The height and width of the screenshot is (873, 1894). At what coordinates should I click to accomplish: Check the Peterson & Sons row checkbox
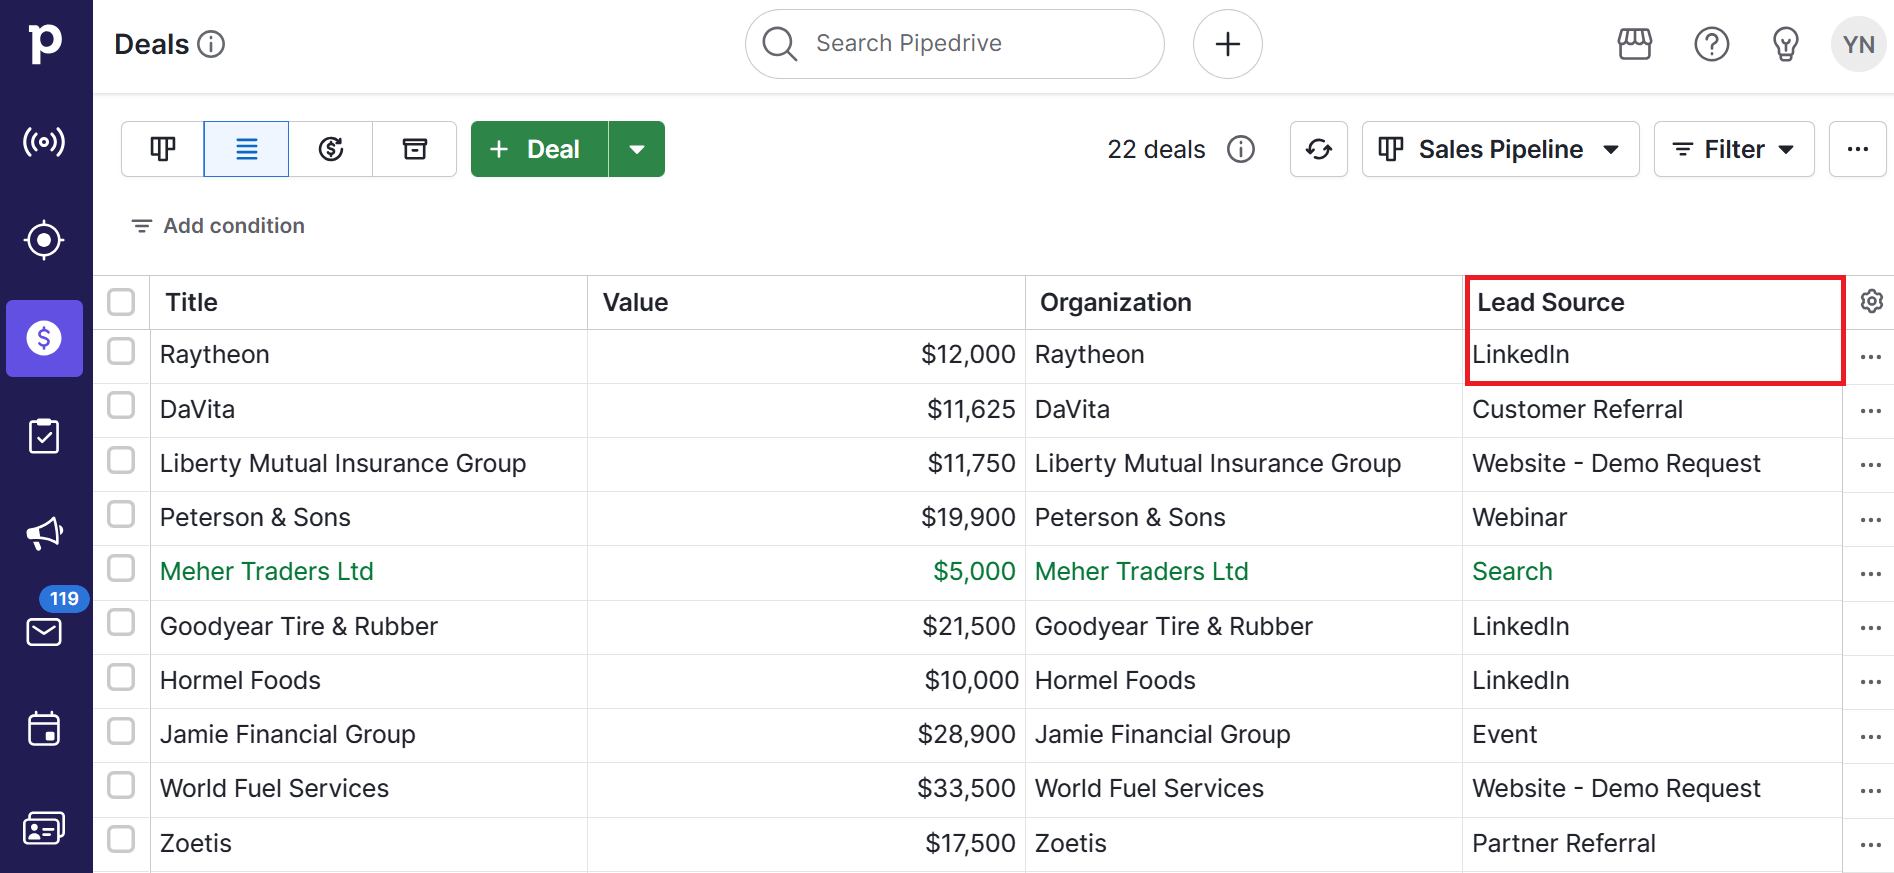tap(121, 514)
